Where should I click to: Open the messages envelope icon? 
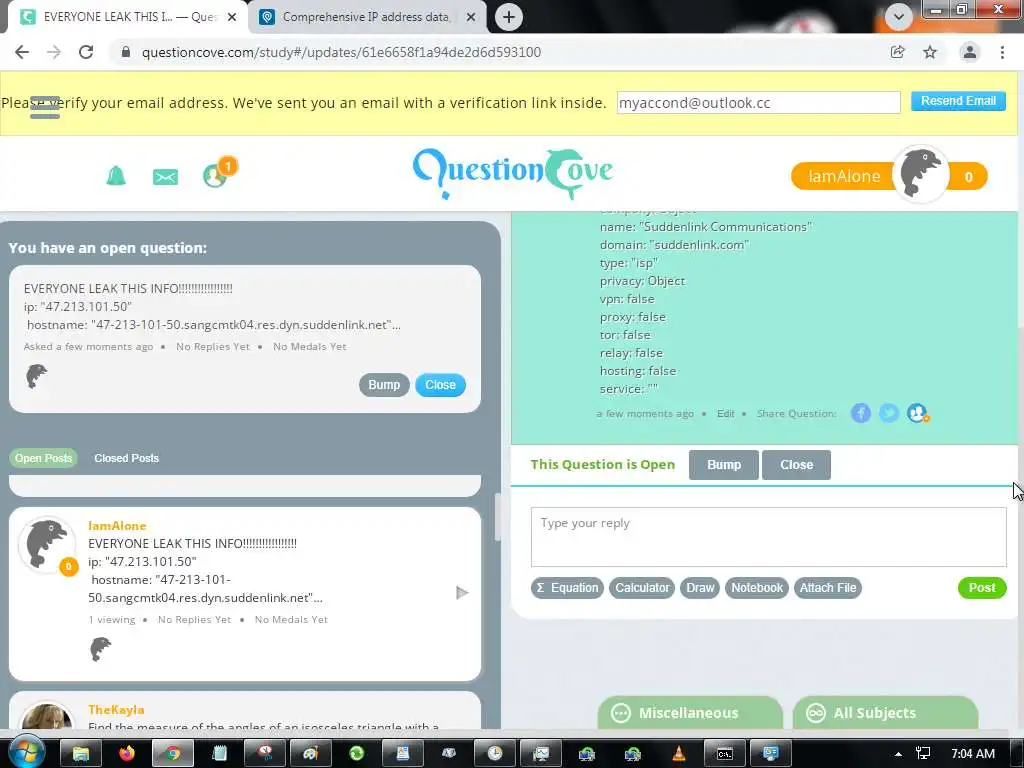(165, 176)
